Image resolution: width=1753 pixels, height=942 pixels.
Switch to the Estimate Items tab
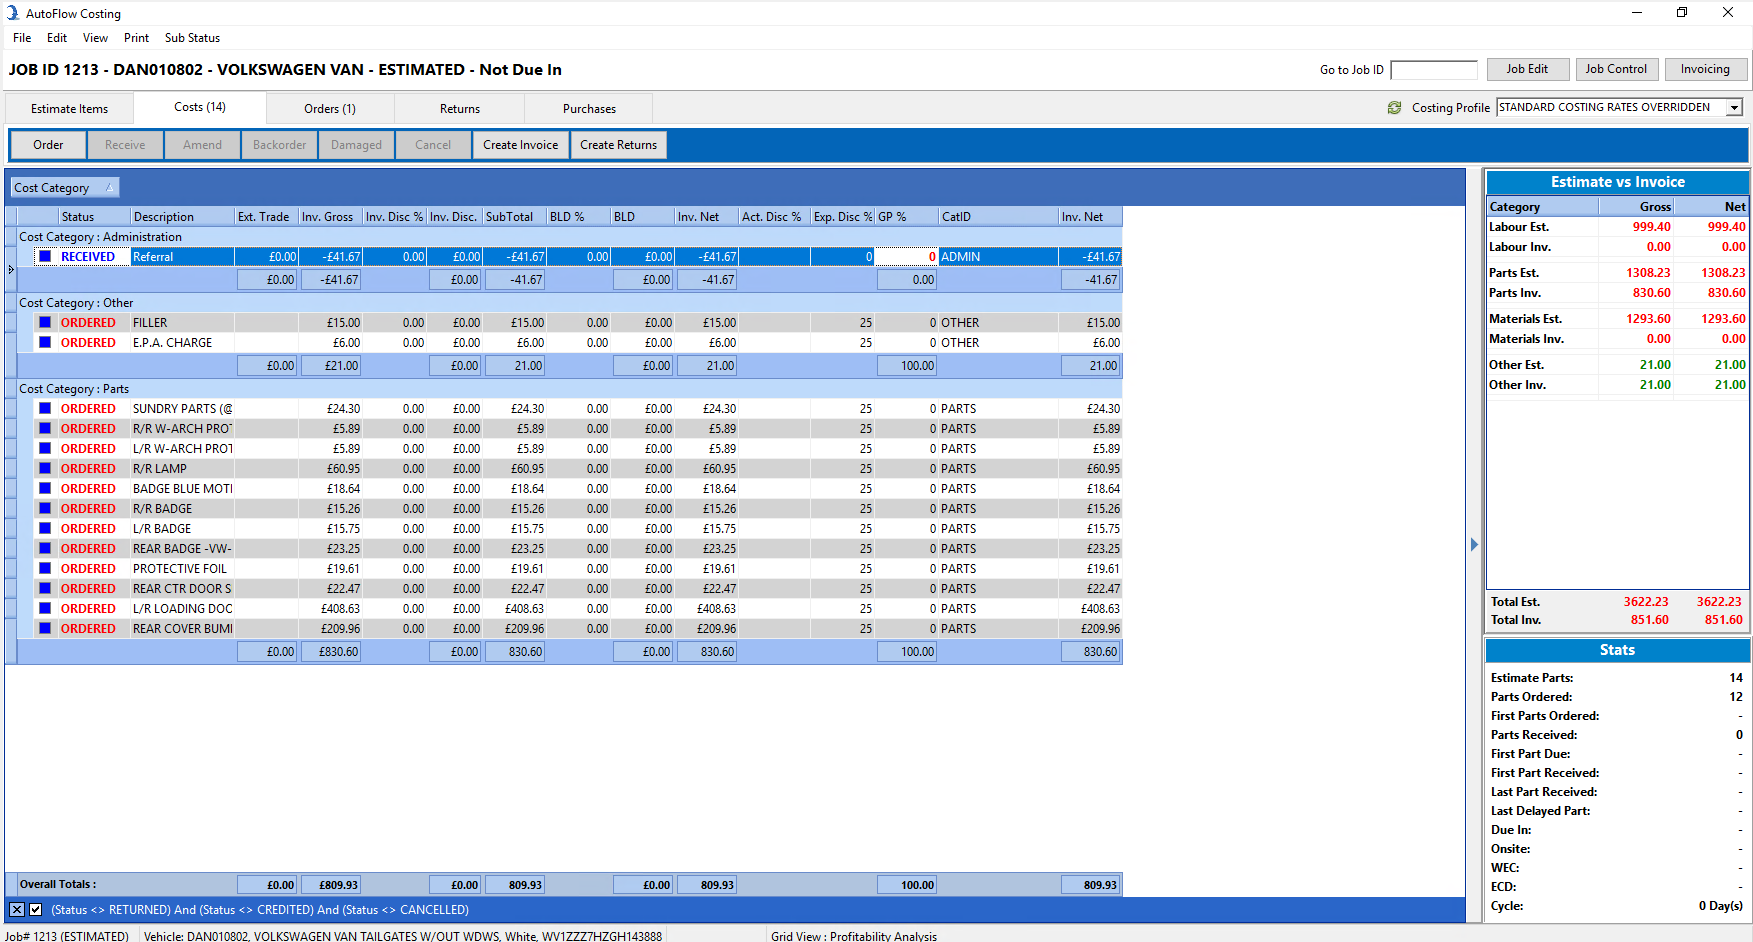coord(69,109)
